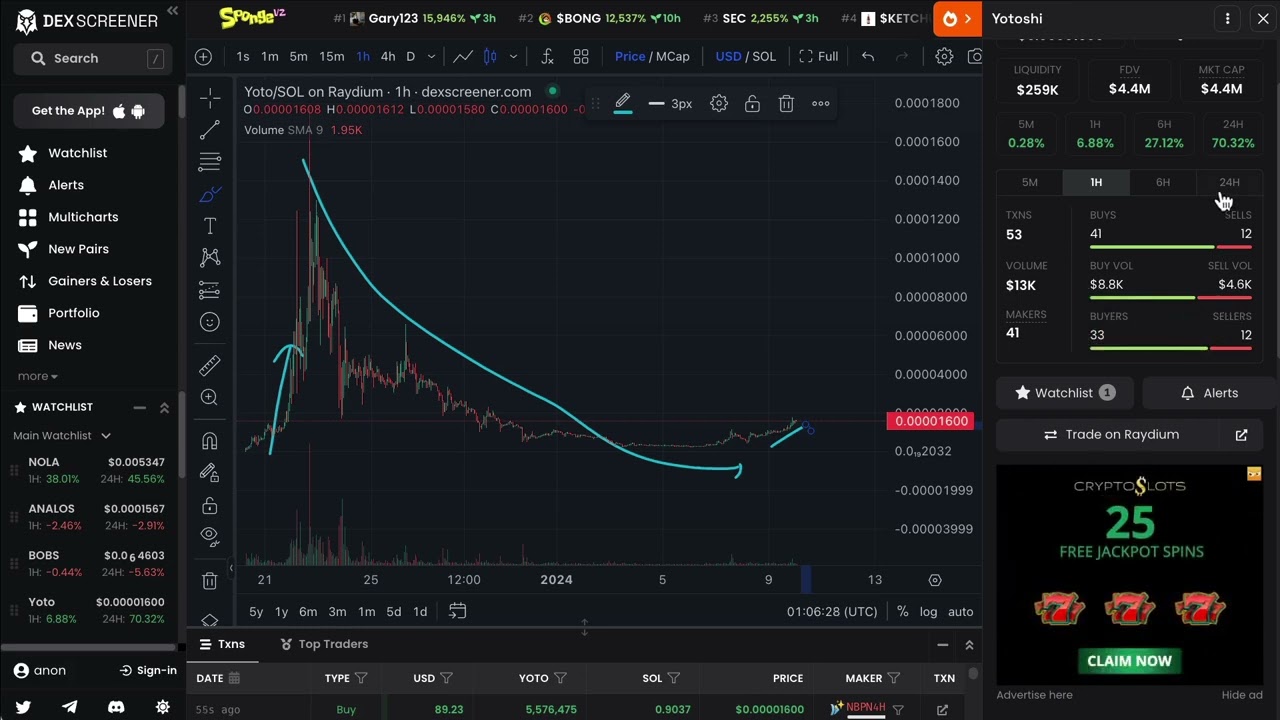Open the indicator templates grid
Screen dimensions: 1280x720
(x=581, y=57)
